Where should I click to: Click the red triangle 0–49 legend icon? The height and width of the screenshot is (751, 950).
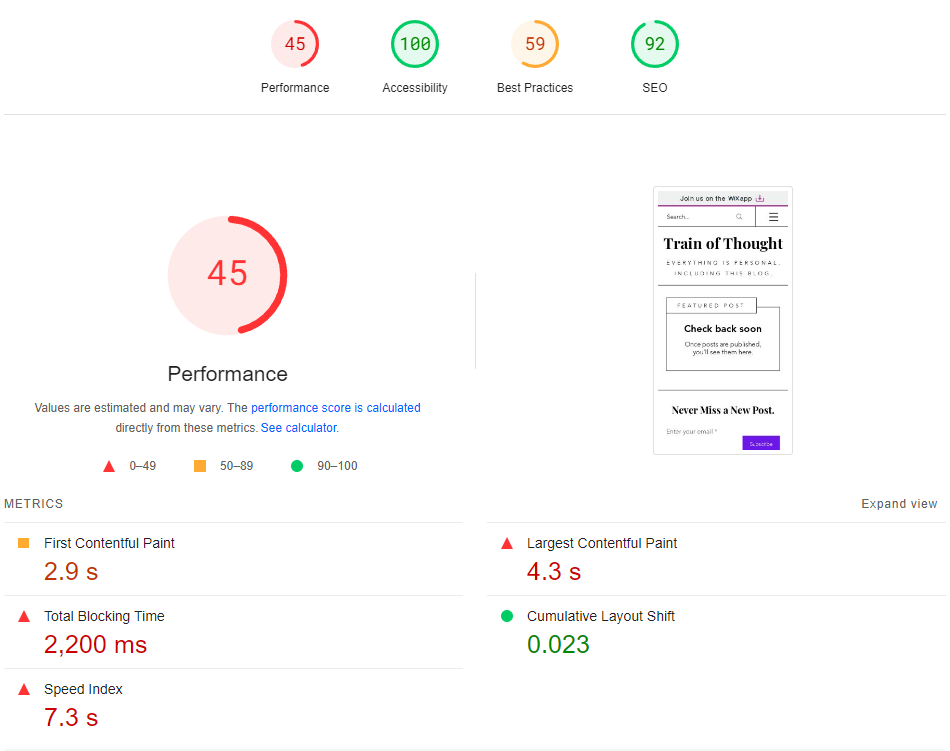click(109, 466)
